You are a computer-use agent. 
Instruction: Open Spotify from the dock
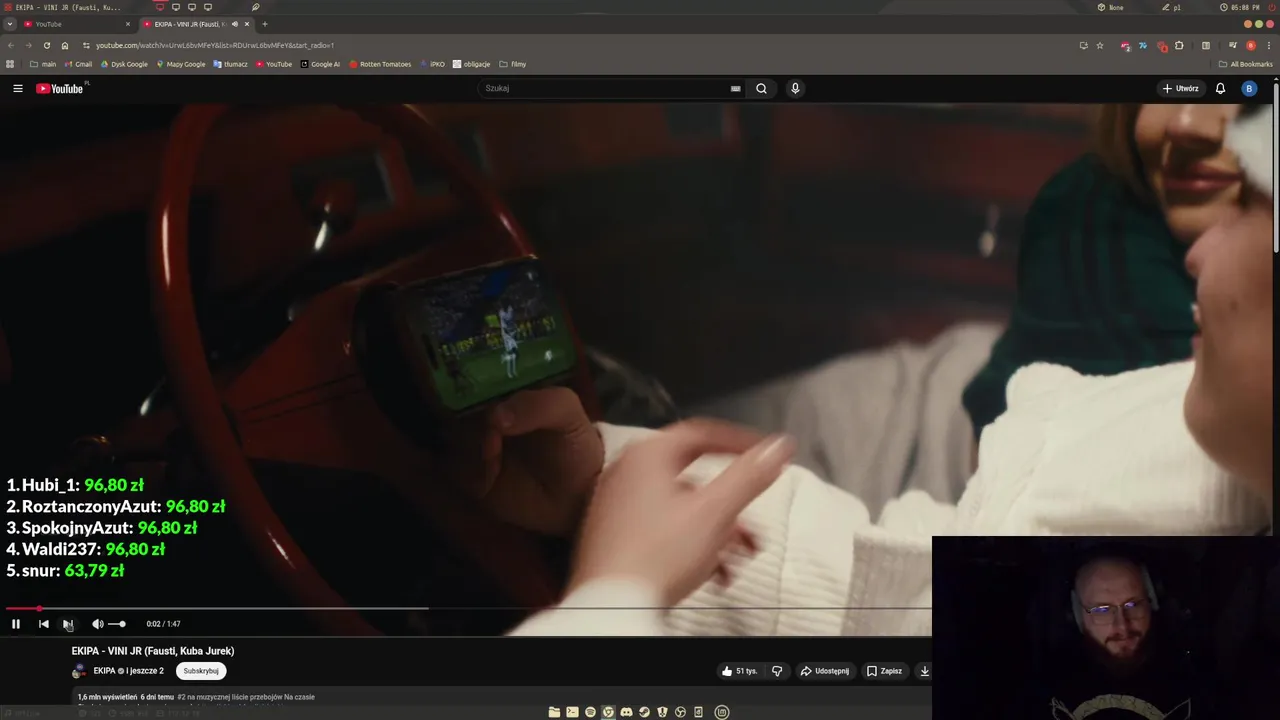pyautogui.click(x=590, y=712)
